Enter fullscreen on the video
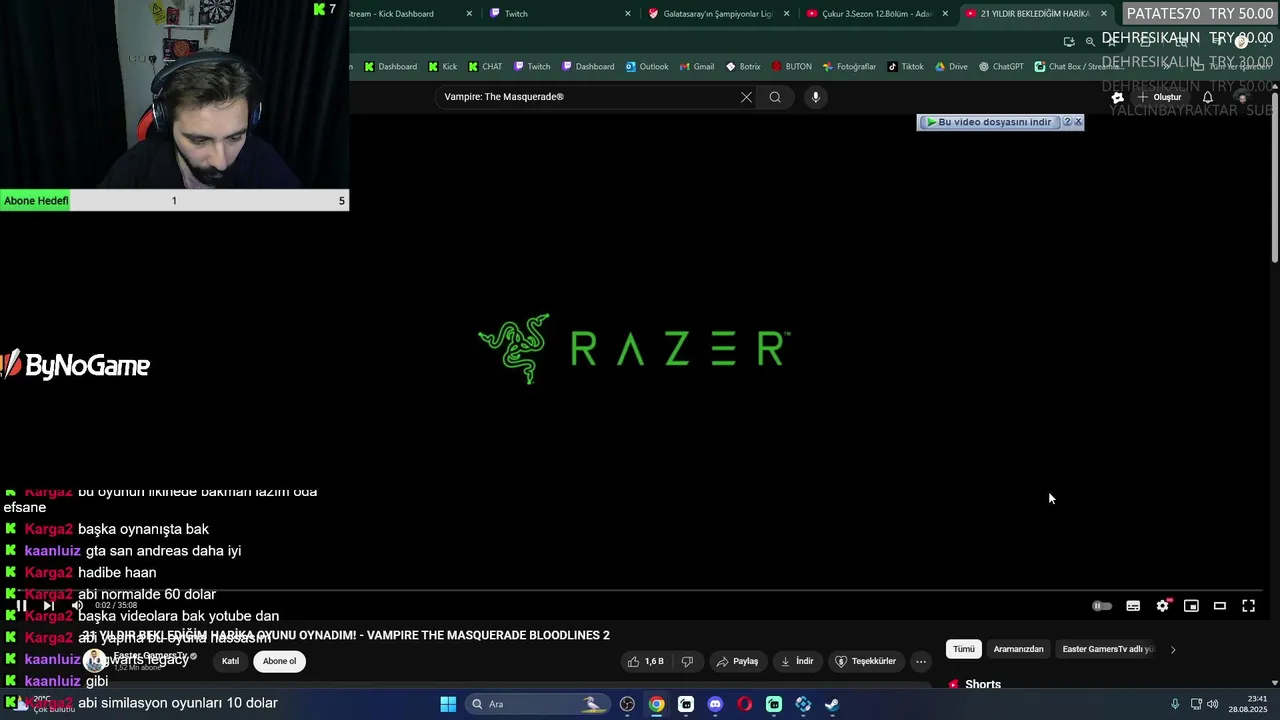1280x720 pixels. pos(1249,606)
